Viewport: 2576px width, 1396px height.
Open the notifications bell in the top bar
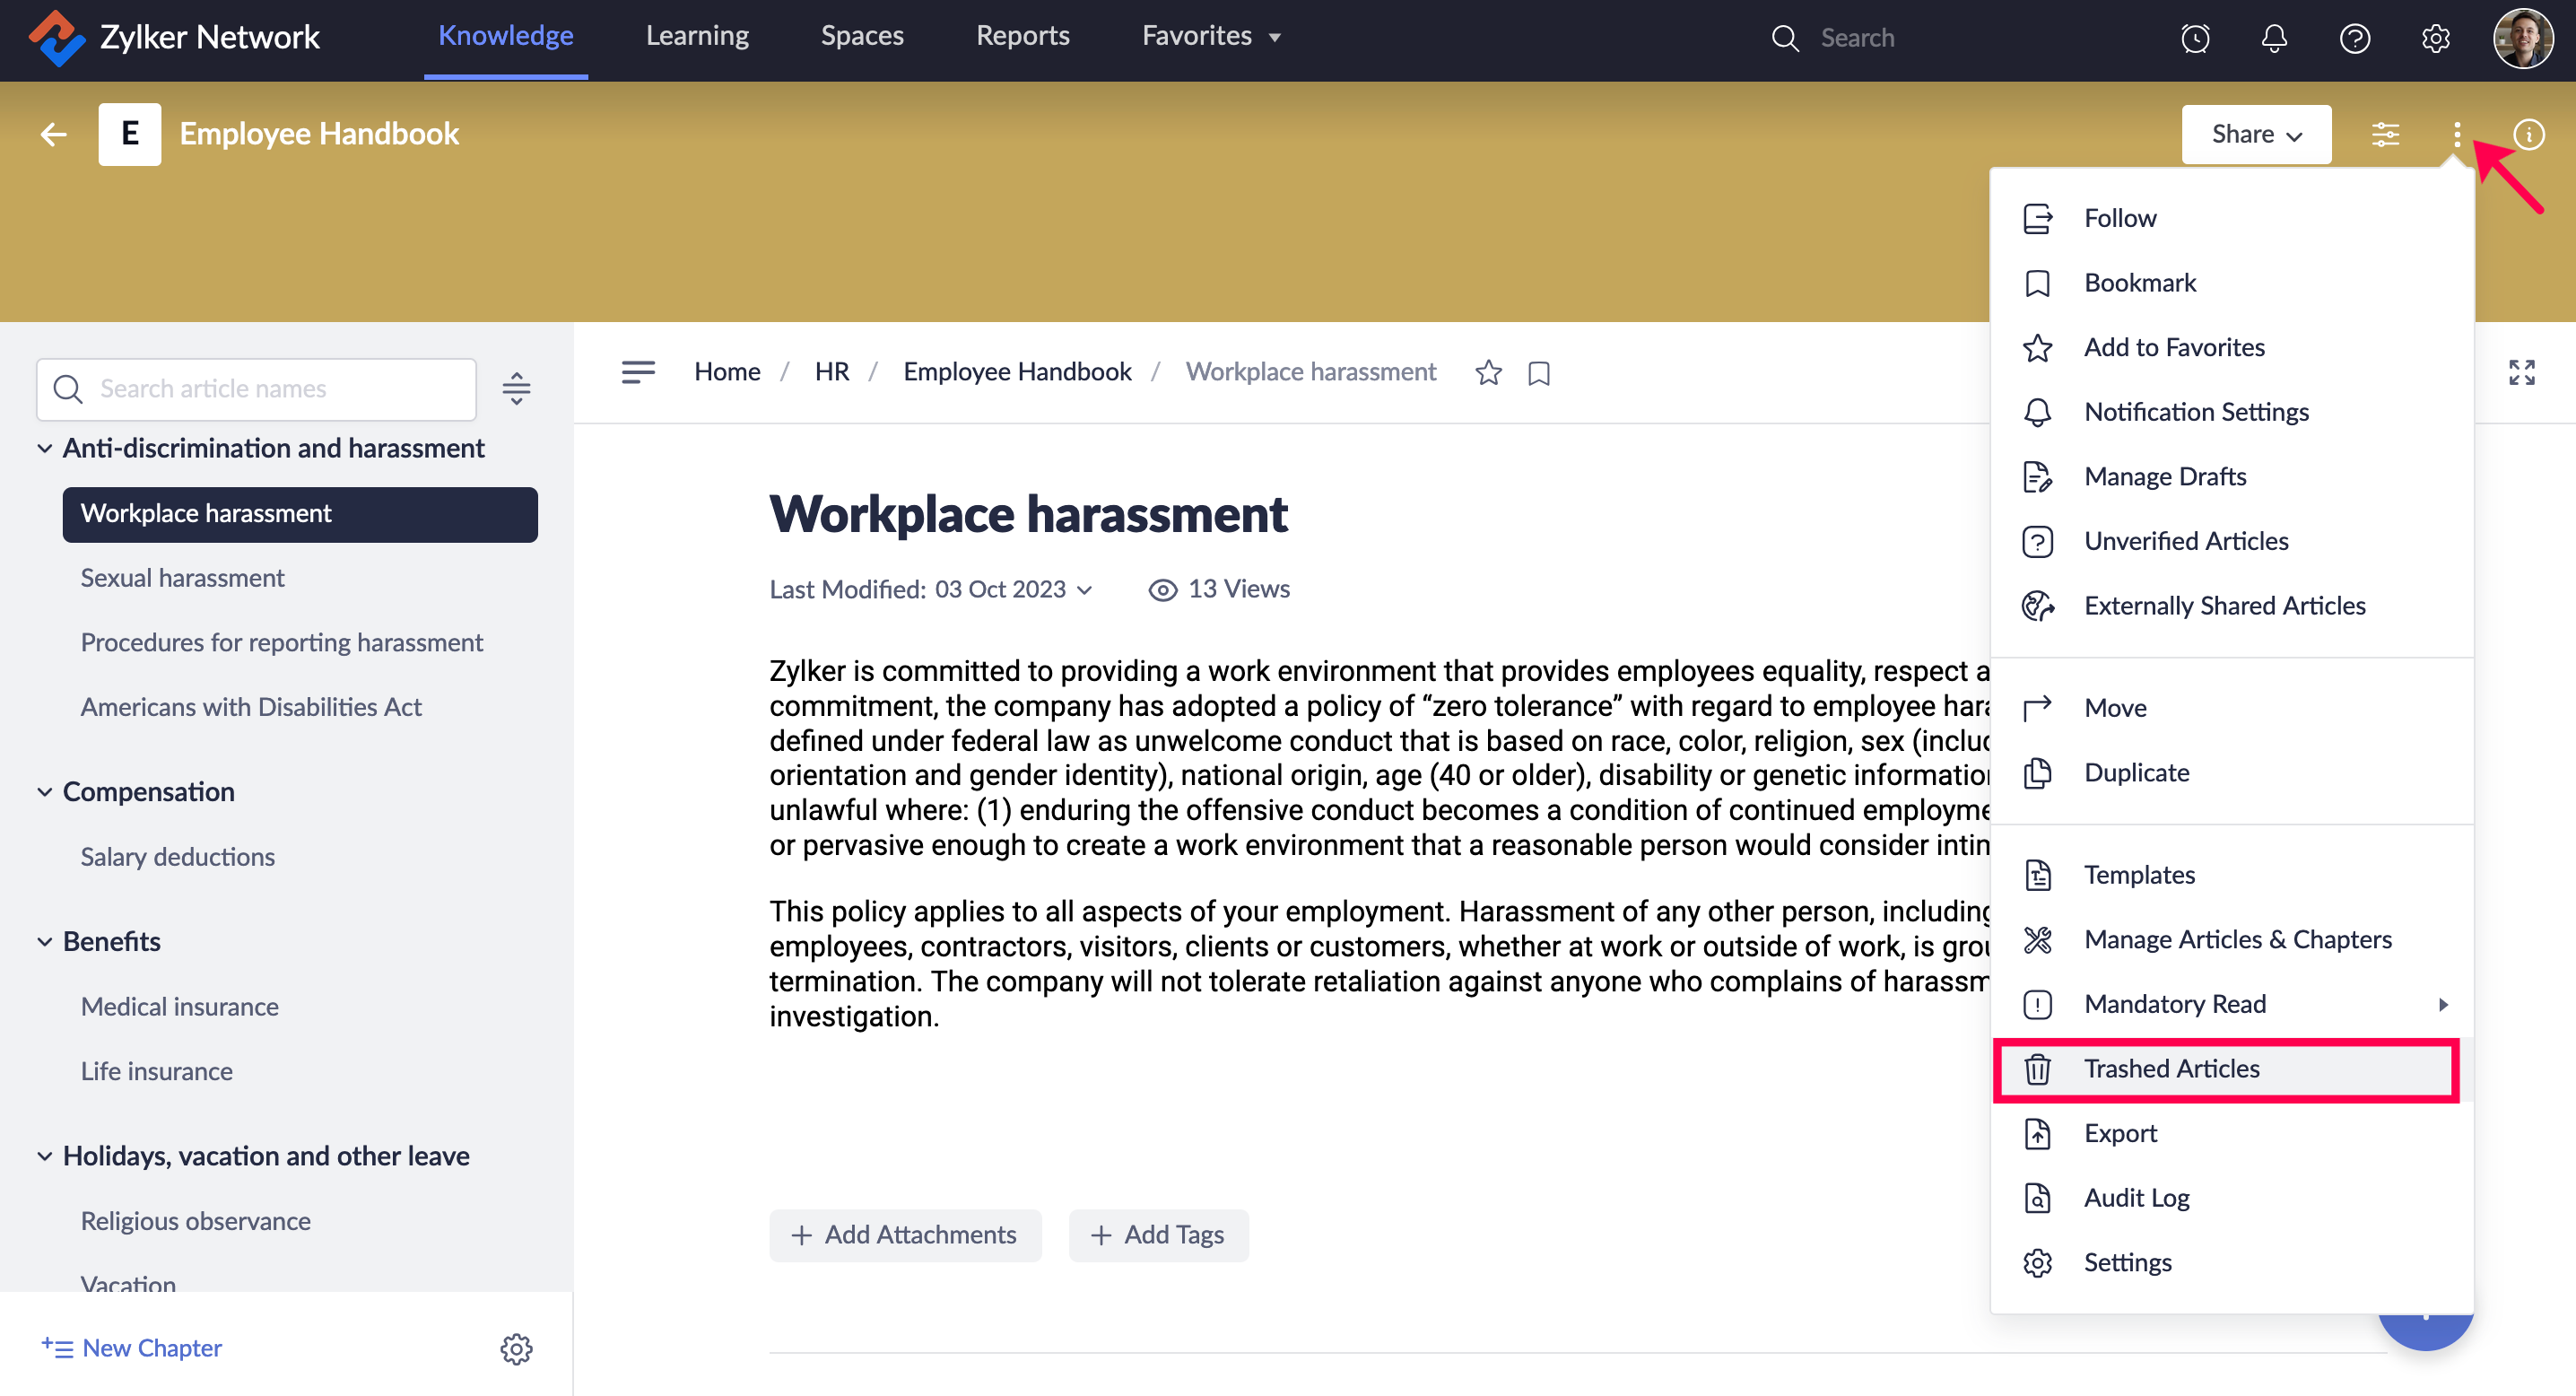click(x=2274, y=38)
